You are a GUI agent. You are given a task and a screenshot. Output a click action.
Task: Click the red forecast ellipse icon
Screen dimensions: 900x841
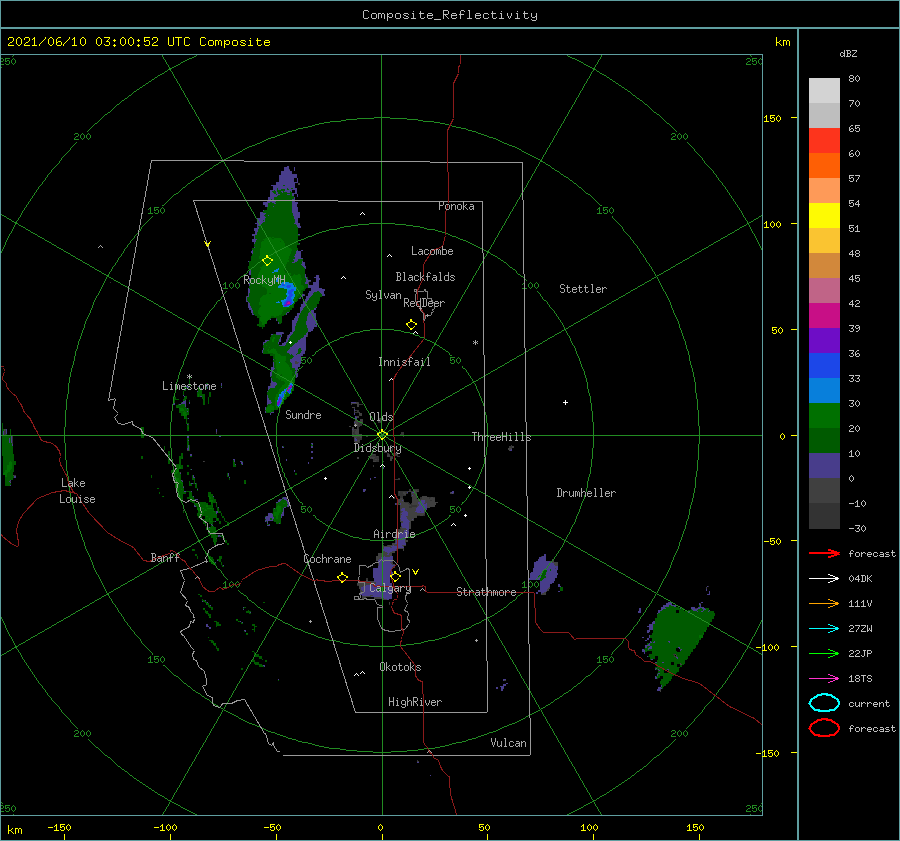click(x=824, y=728)
